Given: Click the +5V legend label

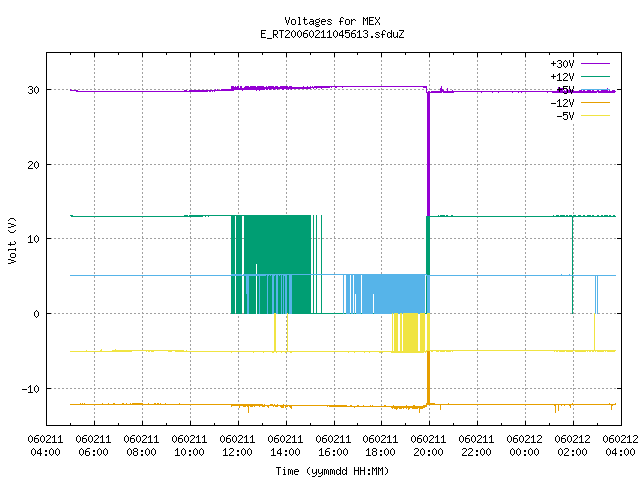Looking at the screenshot, I should (565, 90).
